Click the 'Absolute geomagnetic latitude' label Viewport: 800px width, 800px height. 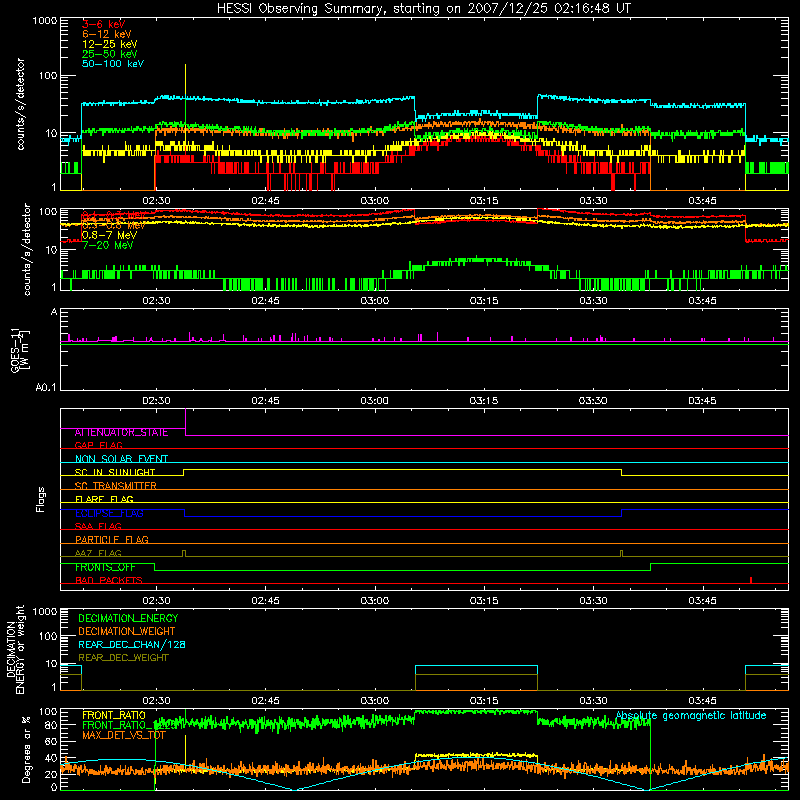click(691, 716)
